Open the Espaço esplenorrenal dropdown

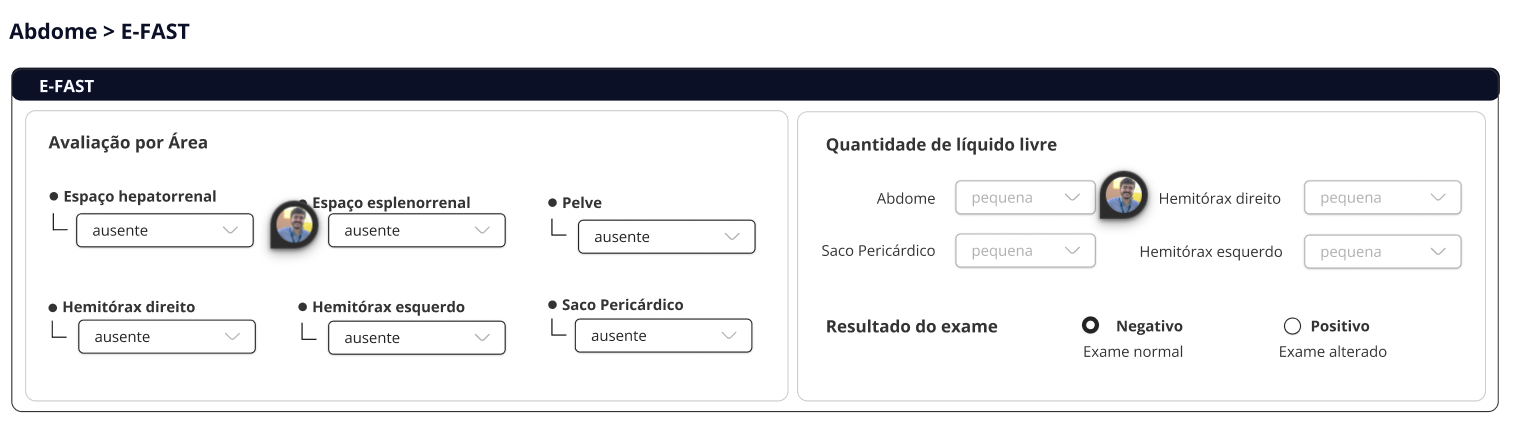(x=416, y=231)
